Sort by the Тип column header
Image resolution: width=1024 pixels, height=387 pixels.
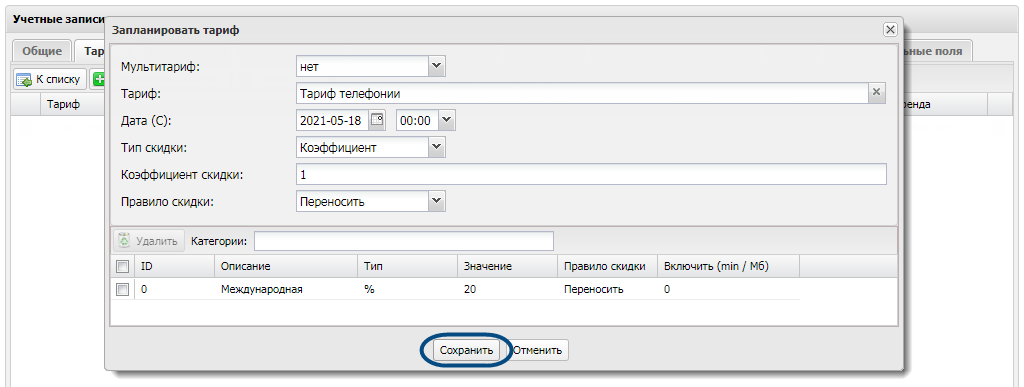(x=408, y=266)
